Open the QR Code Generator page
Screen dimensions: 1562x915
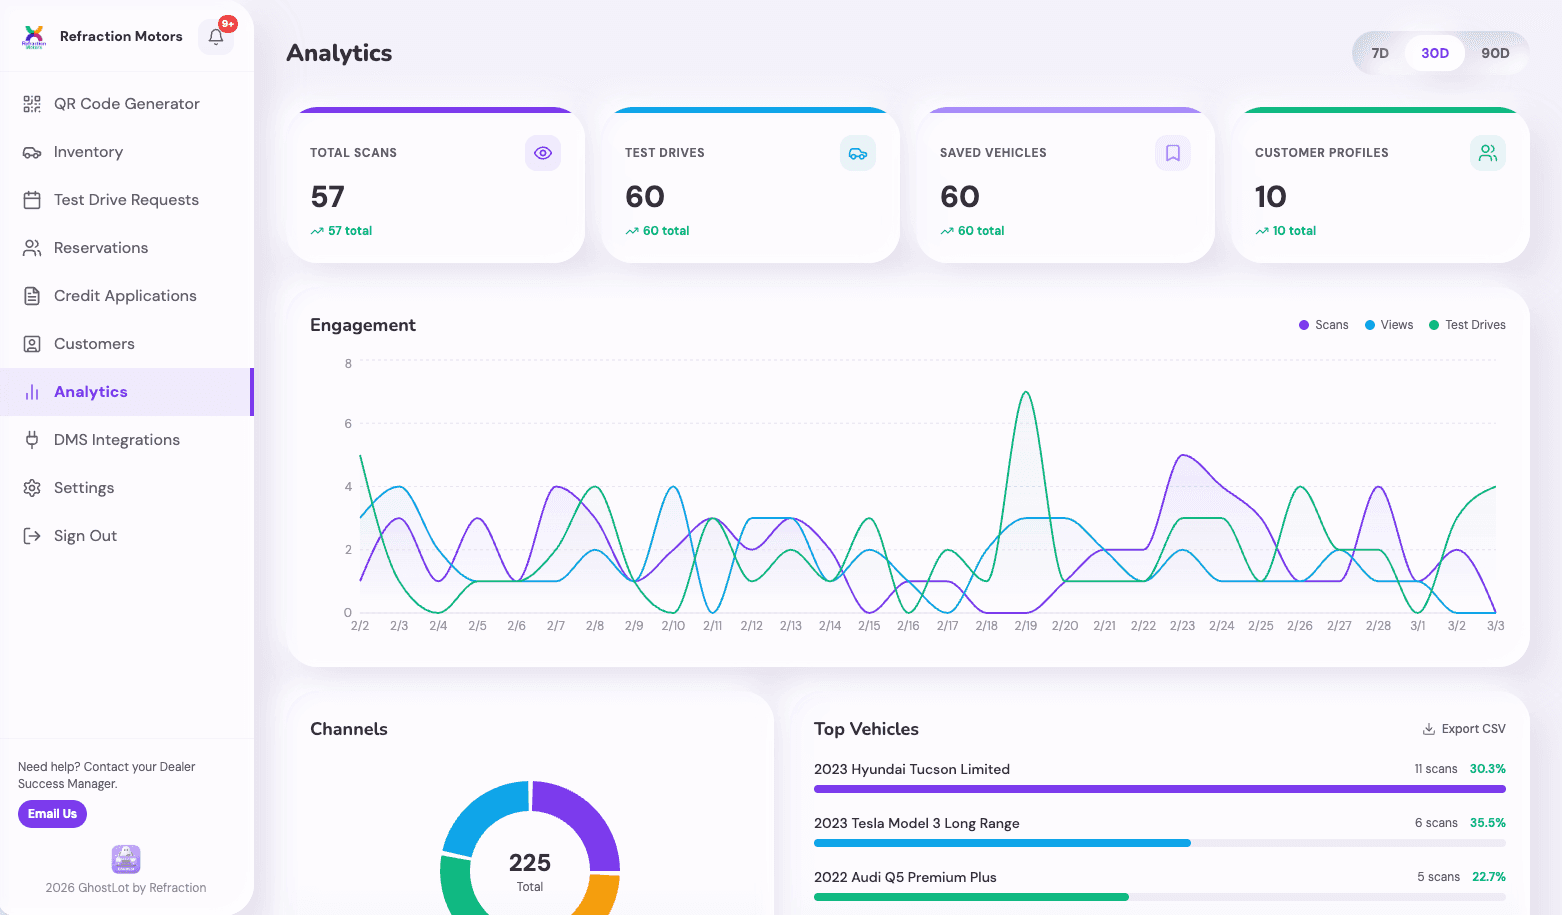(x=126, y=104)
